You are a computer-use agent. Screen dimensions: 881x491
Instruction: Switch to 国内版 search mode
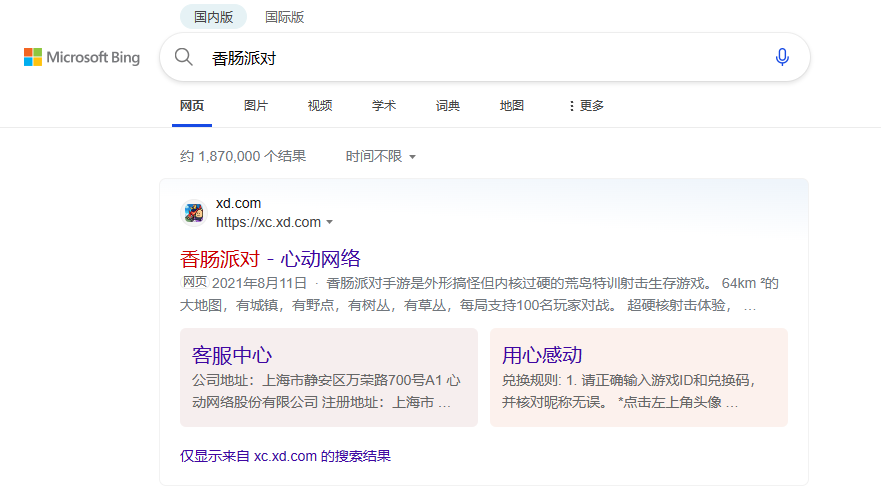click(x=214, y=17)
